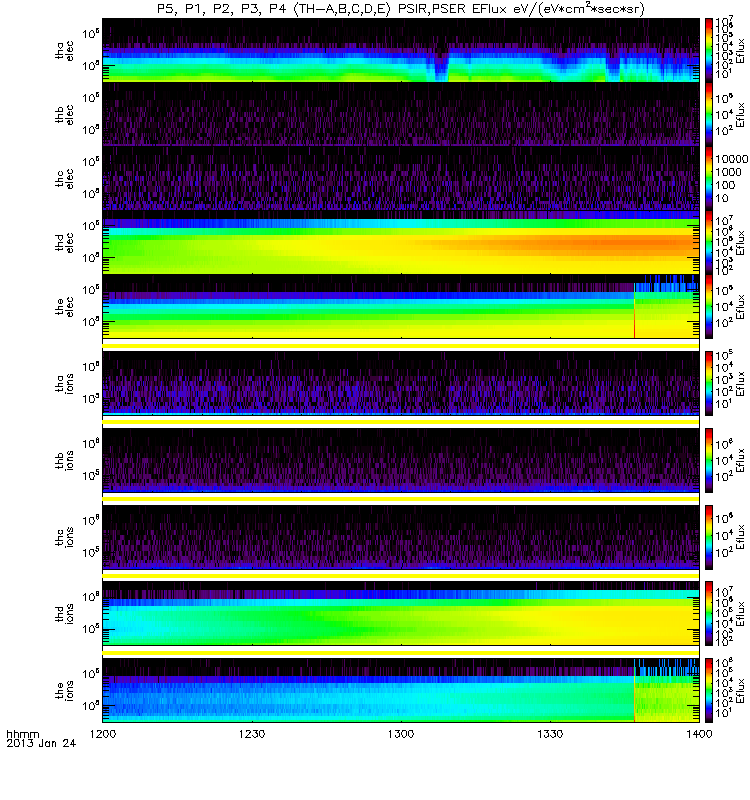Image resolution: width=750 pixels, height=800 pixels.
Task: Select the 'thd elec' panel label
Action: click(64, 242)
